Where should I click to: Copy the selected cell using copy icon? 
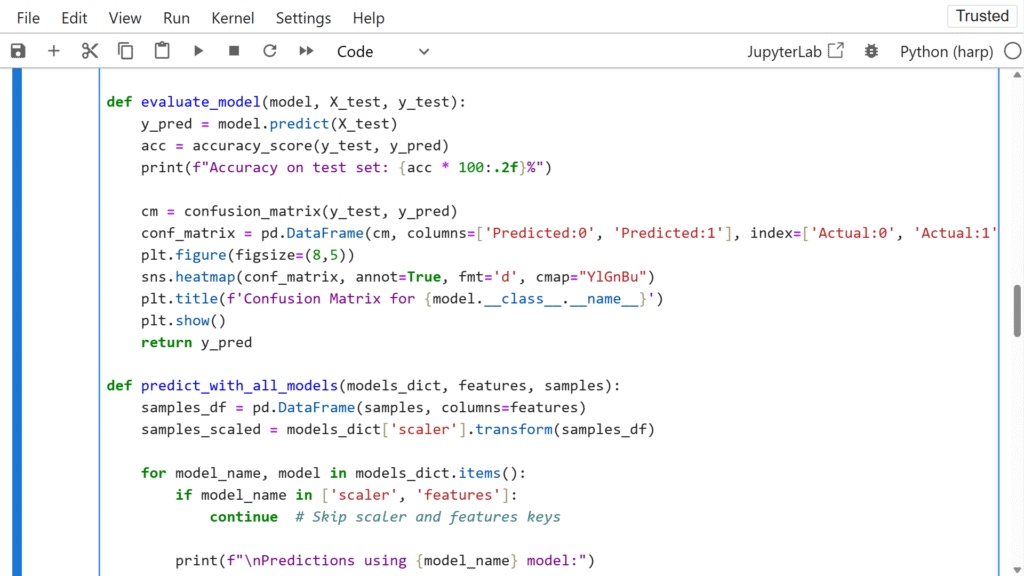click(125, 50)
